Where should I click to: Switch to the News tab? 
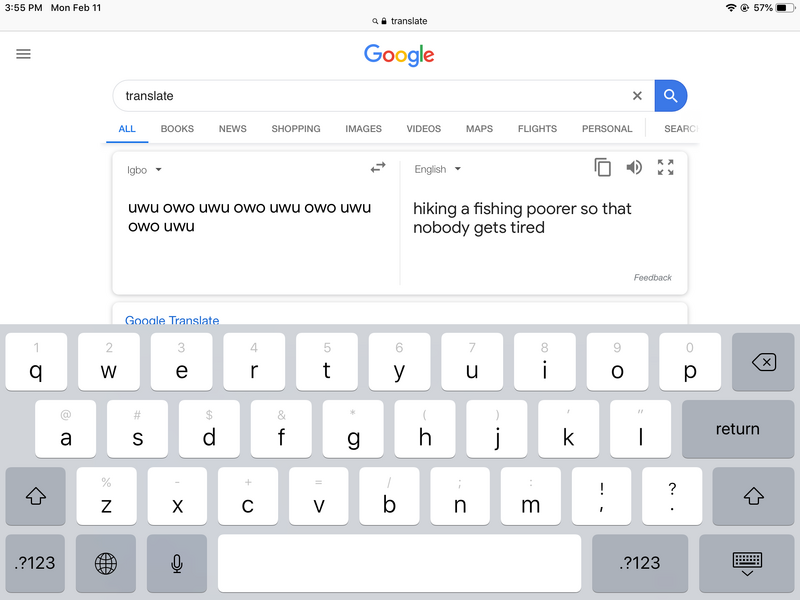[x=233, y=129]
